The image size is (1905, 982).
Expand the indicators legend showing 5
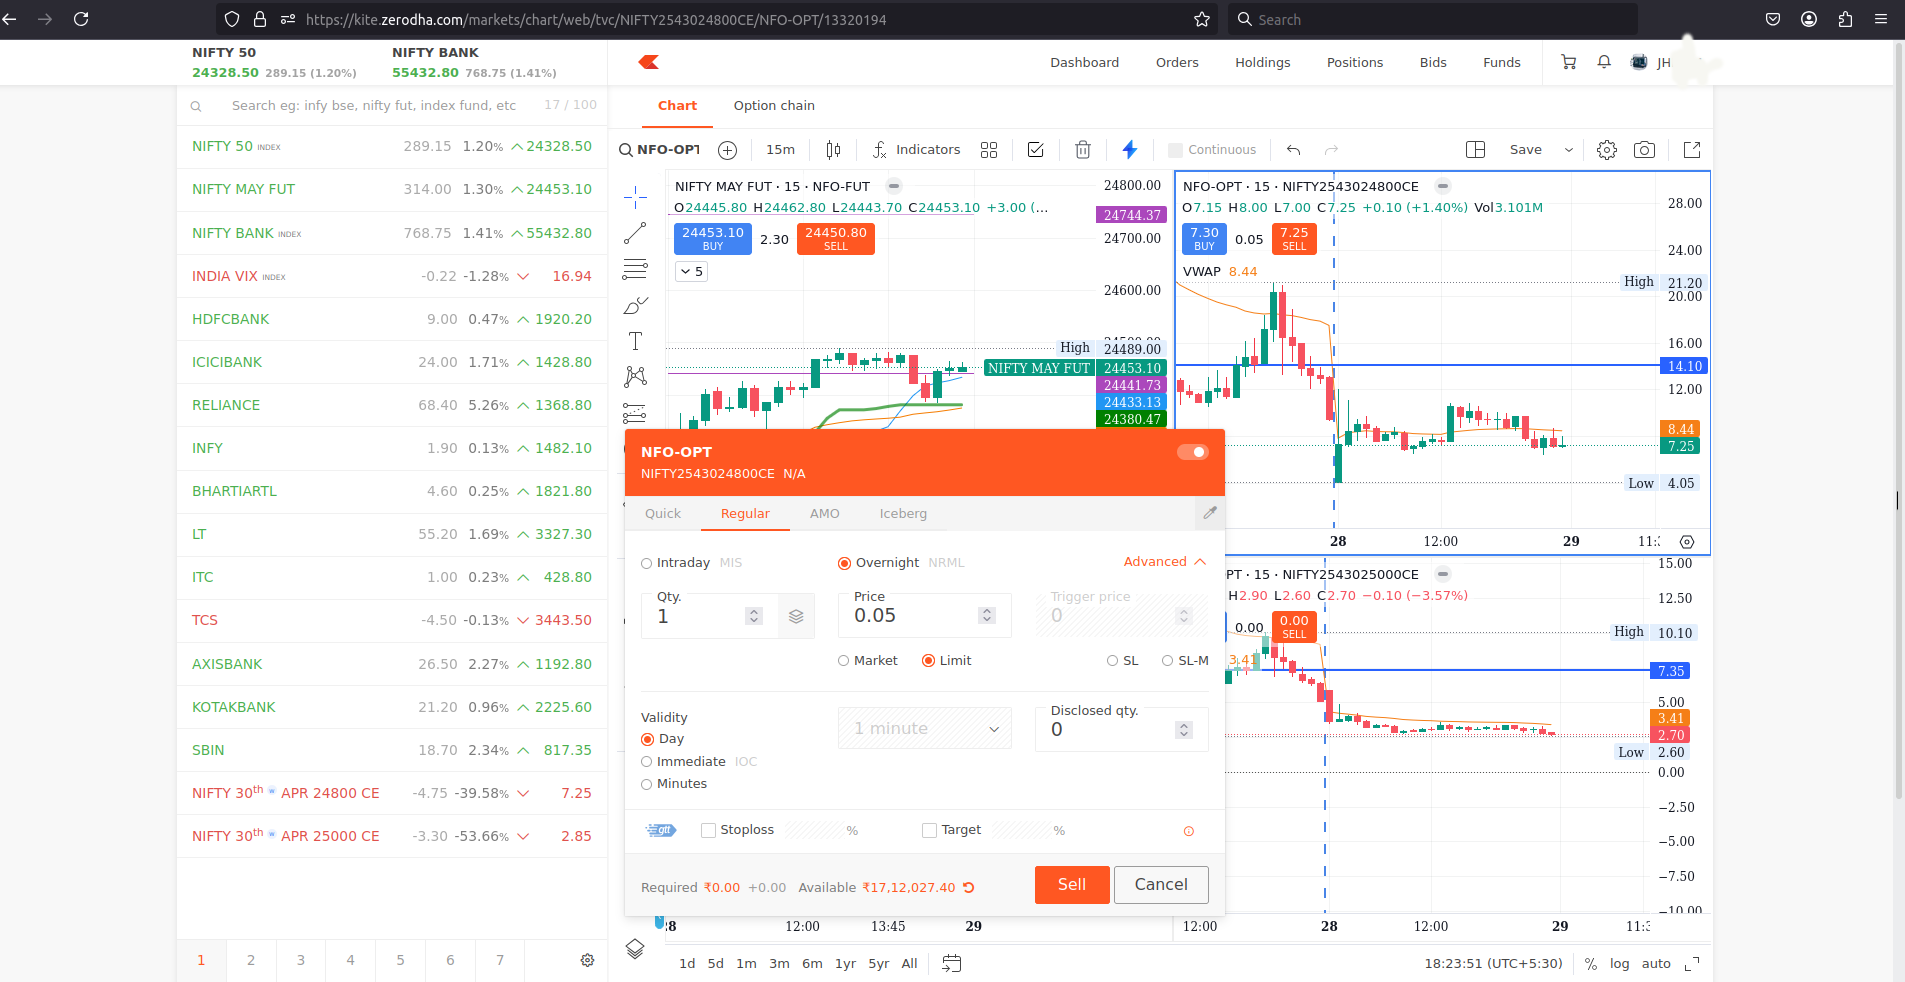(692, 271)
